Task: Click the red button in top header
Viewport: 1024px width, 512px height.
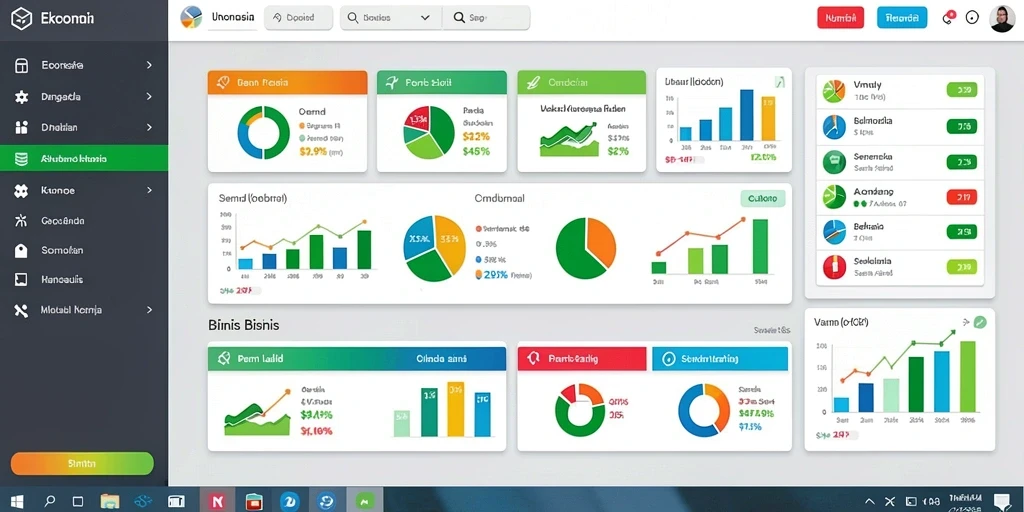Action: coord(840,18)
